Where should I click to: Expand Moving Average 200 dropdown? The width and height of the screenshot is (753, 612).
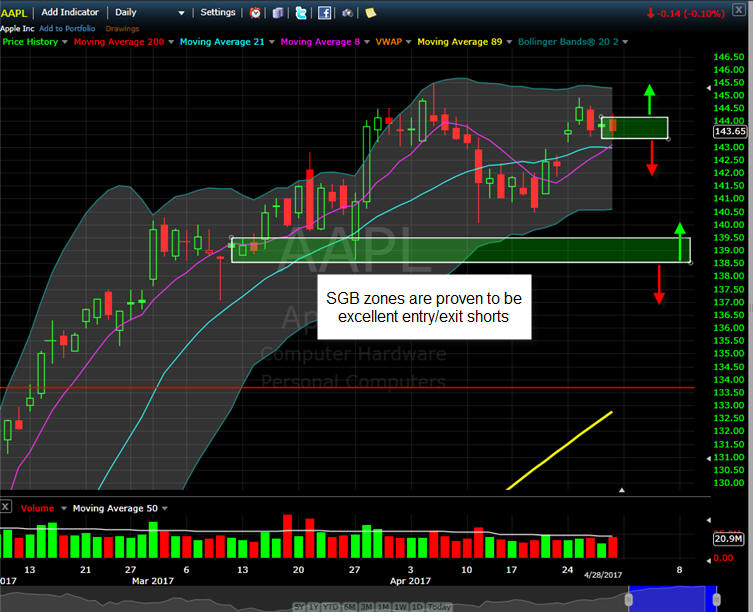[171, 42]
